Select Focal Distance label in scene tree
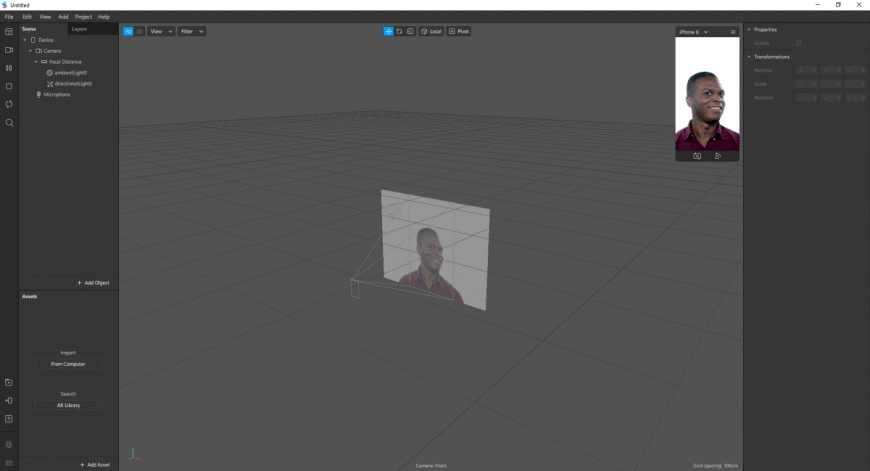 65,62
